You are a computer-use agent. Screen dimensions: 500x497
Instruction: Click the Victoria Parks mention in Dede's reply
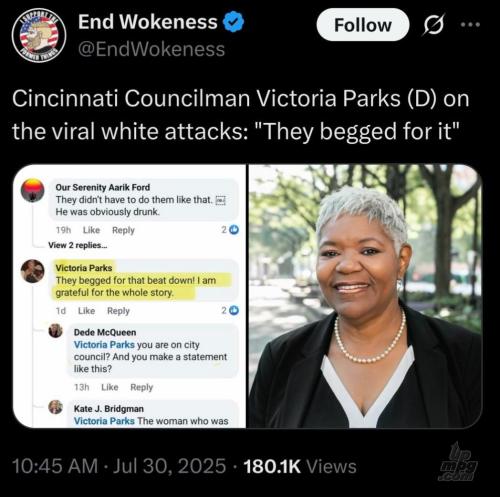tap(104, 345)
